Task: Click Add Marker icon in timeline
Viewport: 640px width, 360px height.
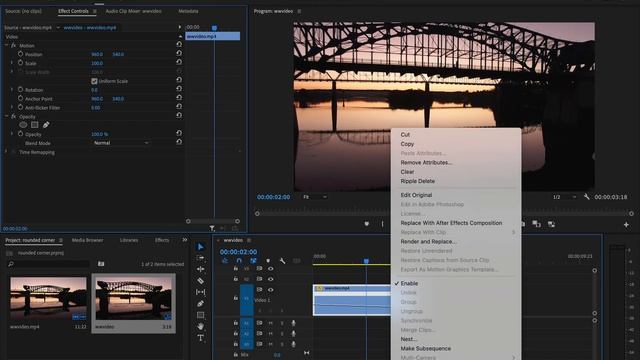Action: pos(268,260)
